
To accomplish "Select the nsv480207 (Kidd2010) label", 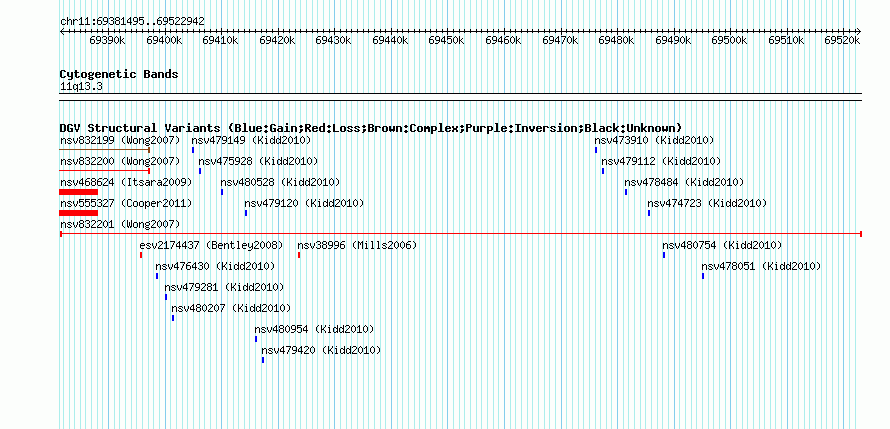I will [x=231, y=308].
